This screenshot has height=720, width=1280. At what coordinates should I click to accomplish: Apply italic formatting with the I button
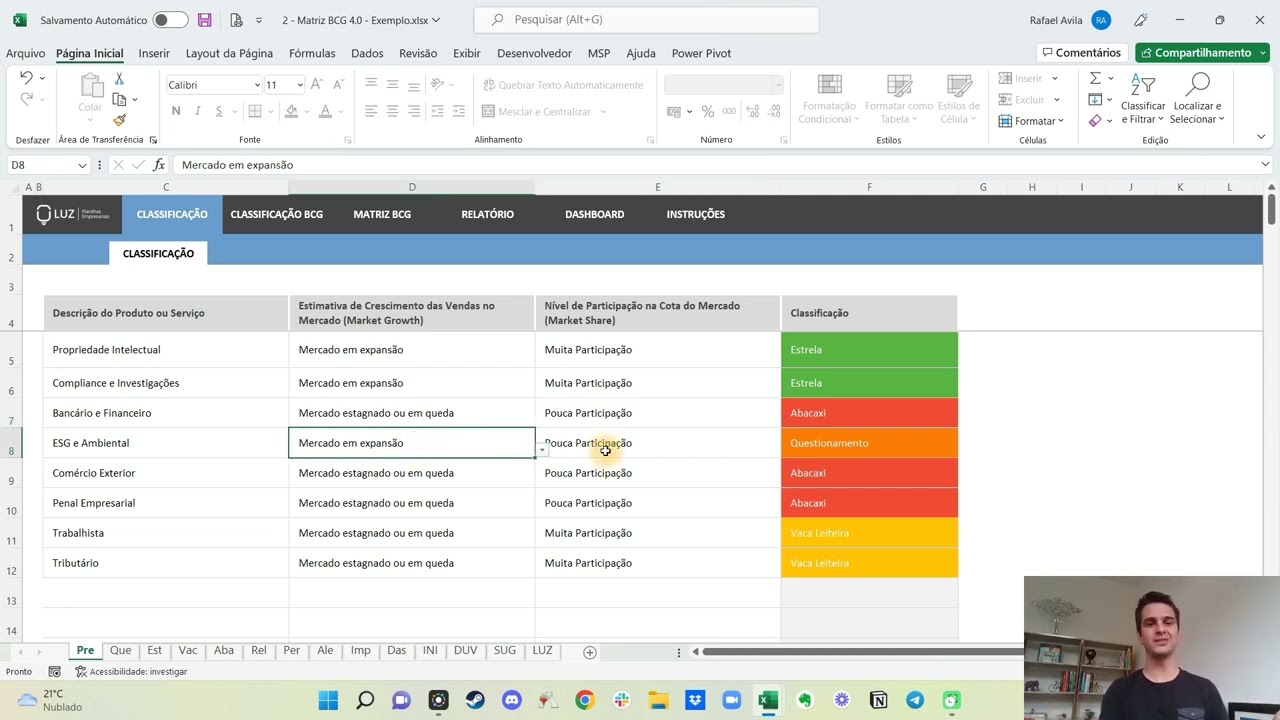click(x=197, y=111)
